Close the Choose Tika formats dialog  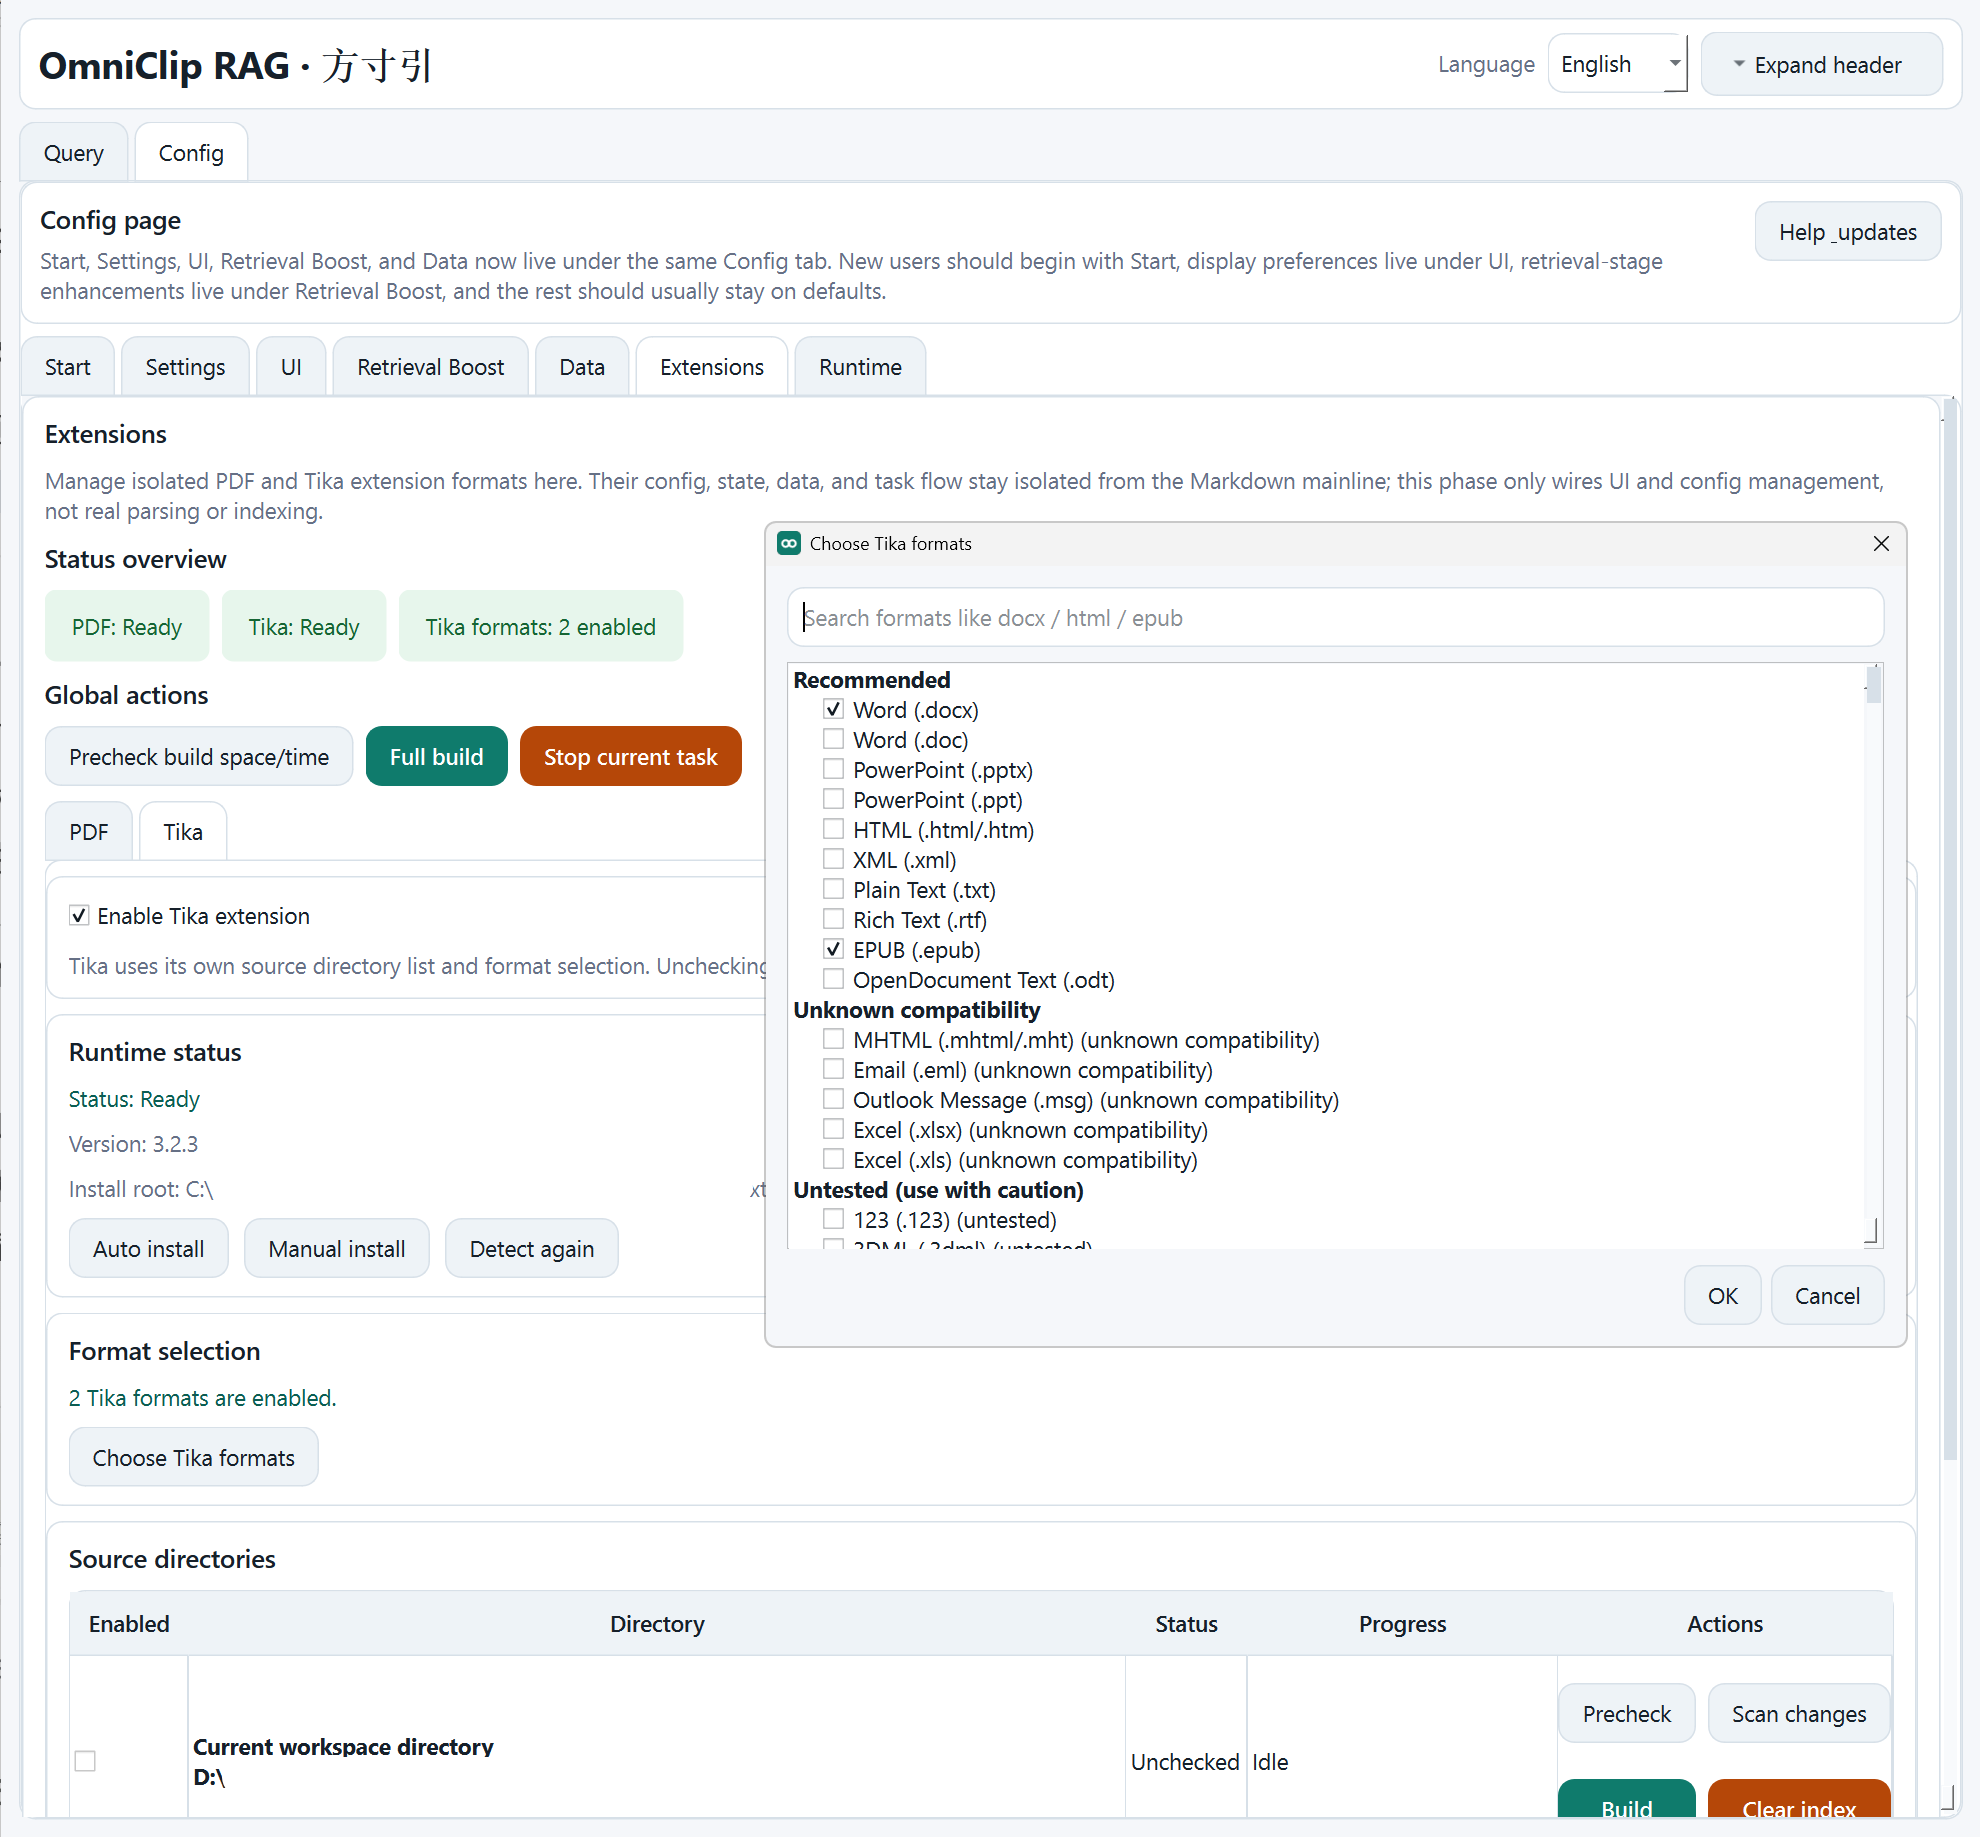(1880, 543)
